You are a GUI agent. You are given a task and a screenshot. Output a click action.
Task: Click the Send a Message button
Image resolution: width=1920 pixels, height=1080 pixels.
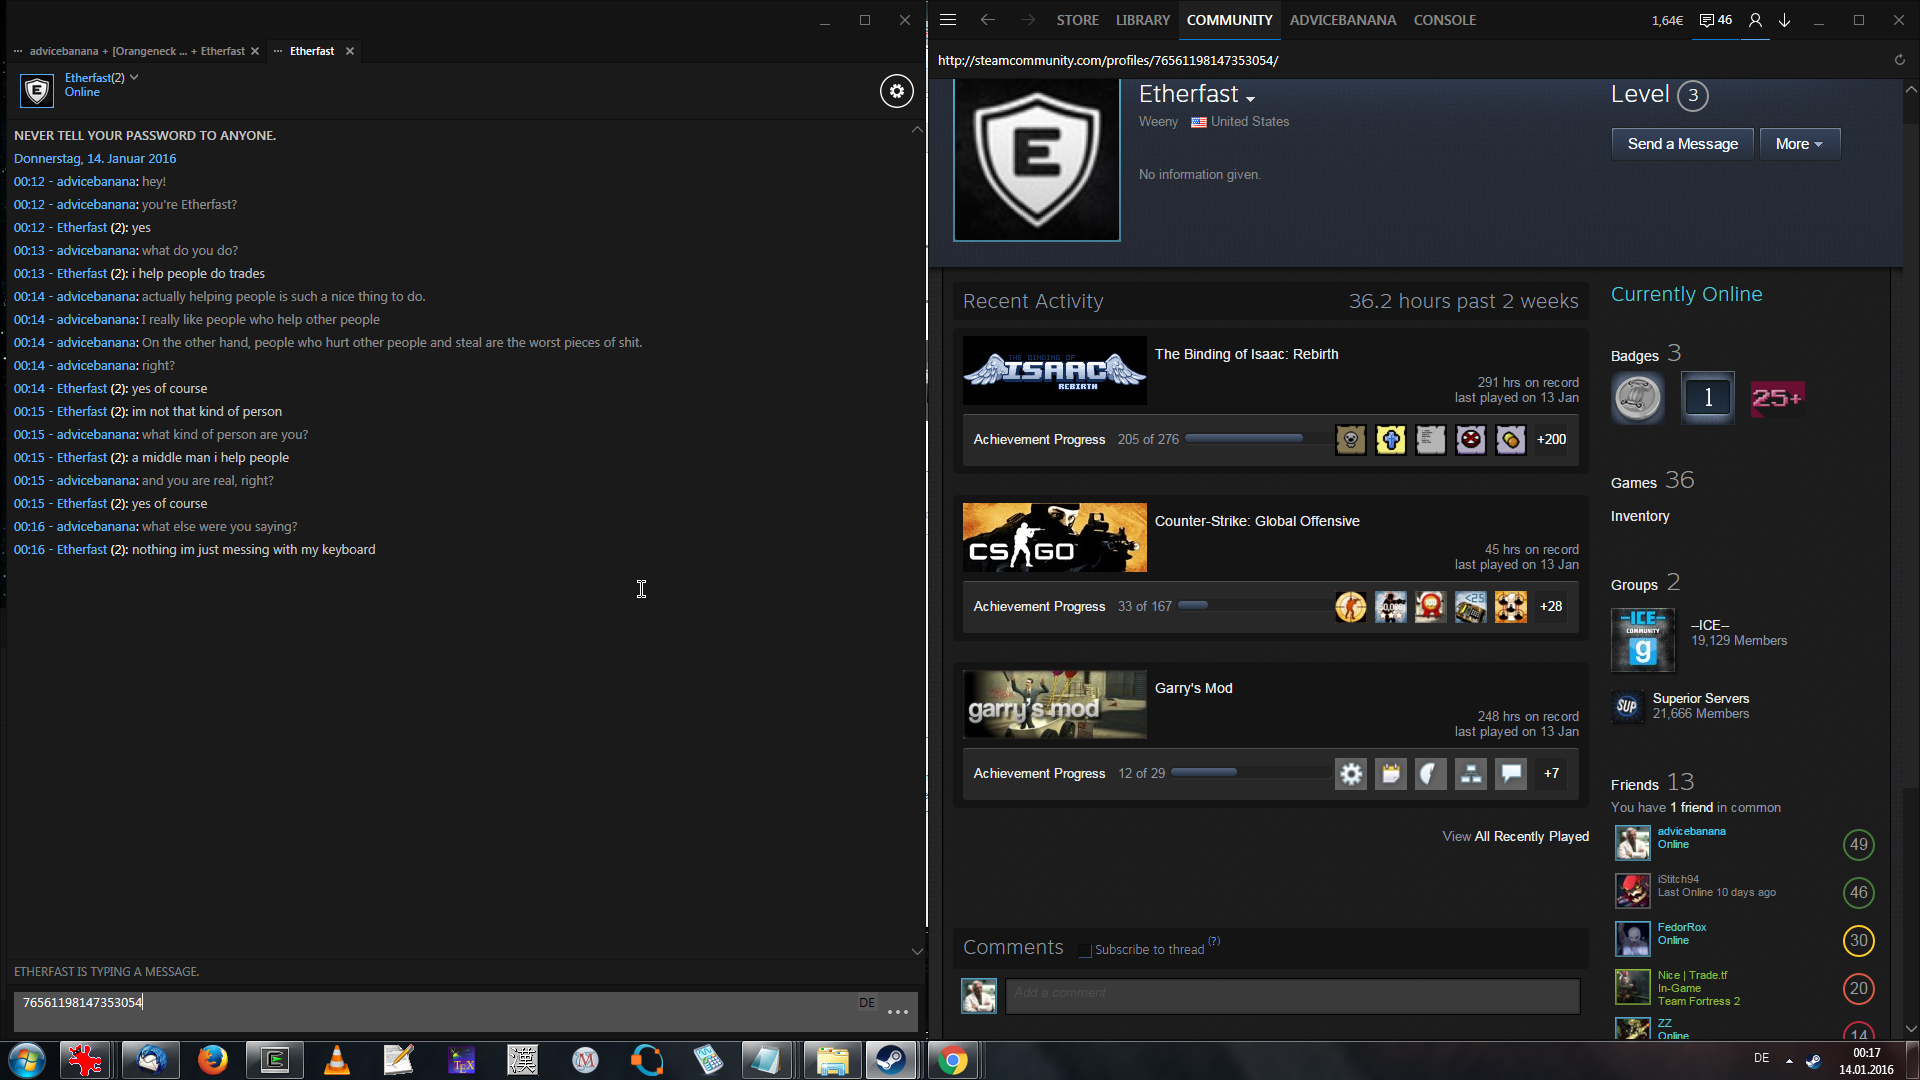click(1682, 144)
